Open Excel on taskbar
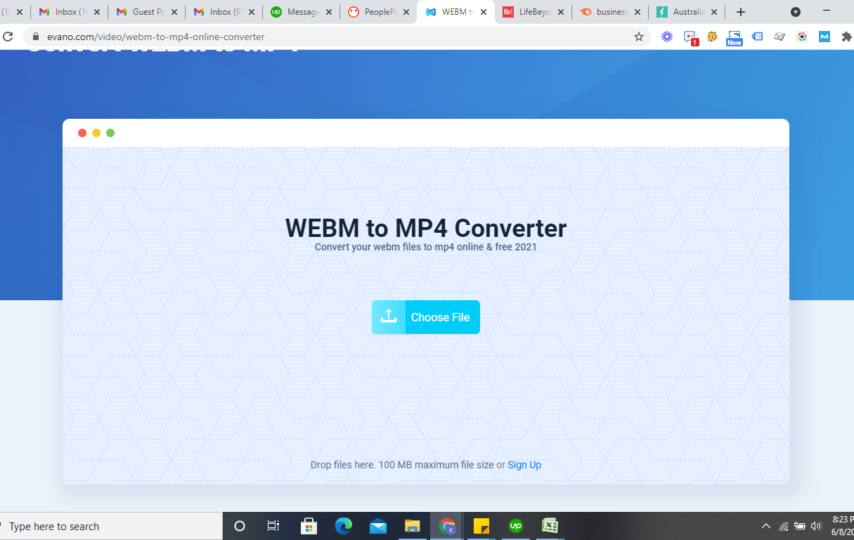854x540 pixels. point(550,526)
